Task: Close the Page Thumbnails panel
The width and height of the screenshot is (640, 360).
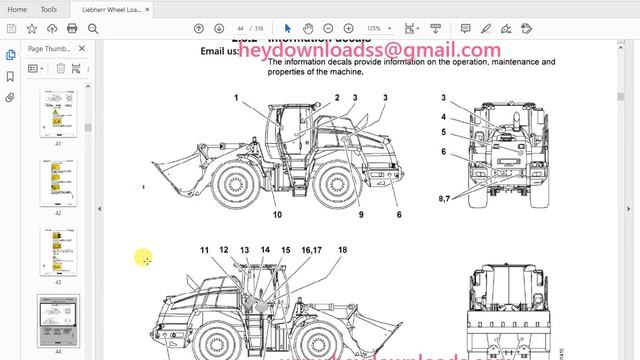Action: (x=82, y=49)
